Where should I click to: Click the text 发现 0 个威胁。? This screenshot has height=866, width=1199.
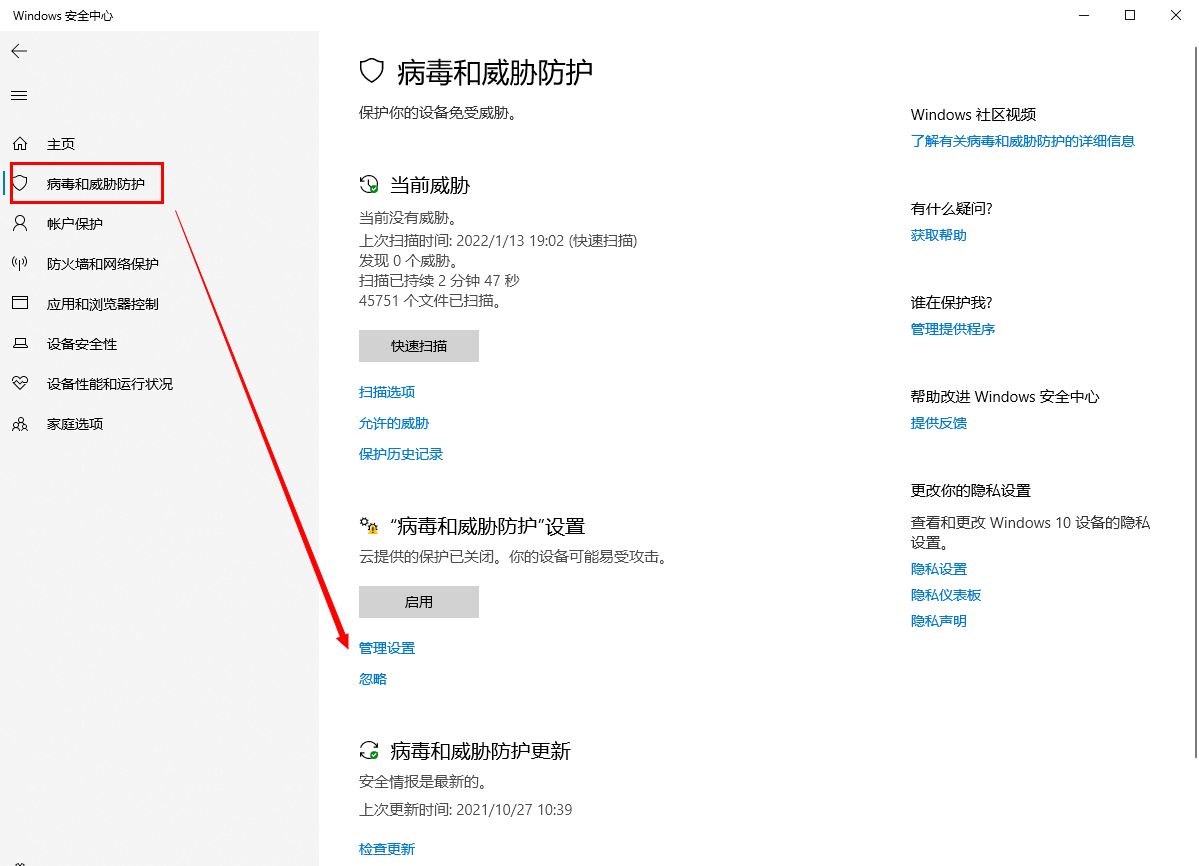[408, 261]
